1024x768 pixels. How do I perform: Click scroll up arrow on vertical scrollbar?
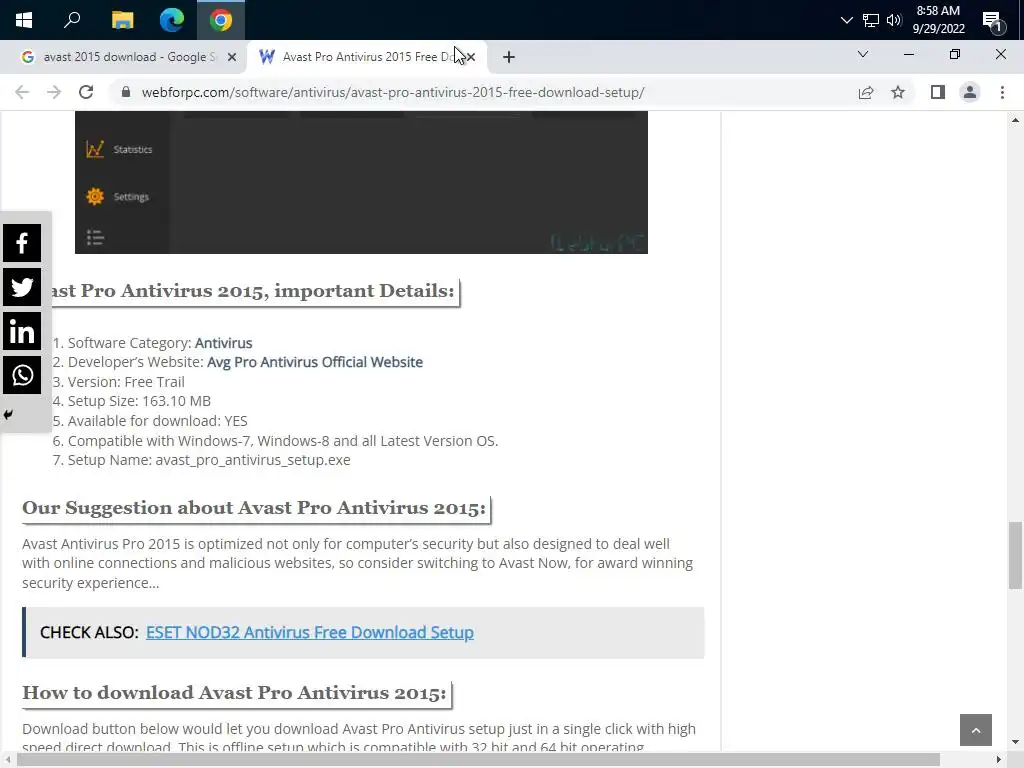[x=1015, y=120]
